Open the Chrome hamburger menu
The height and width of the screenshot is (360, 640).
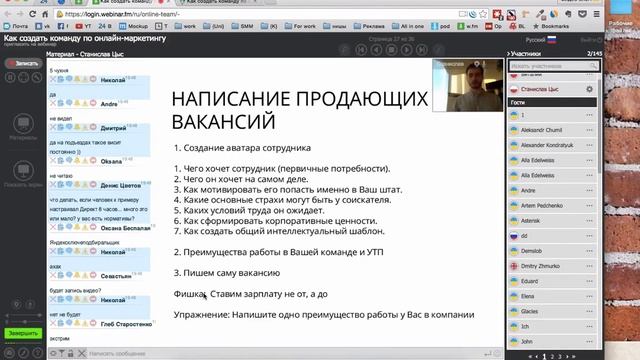tap(596, 14)
